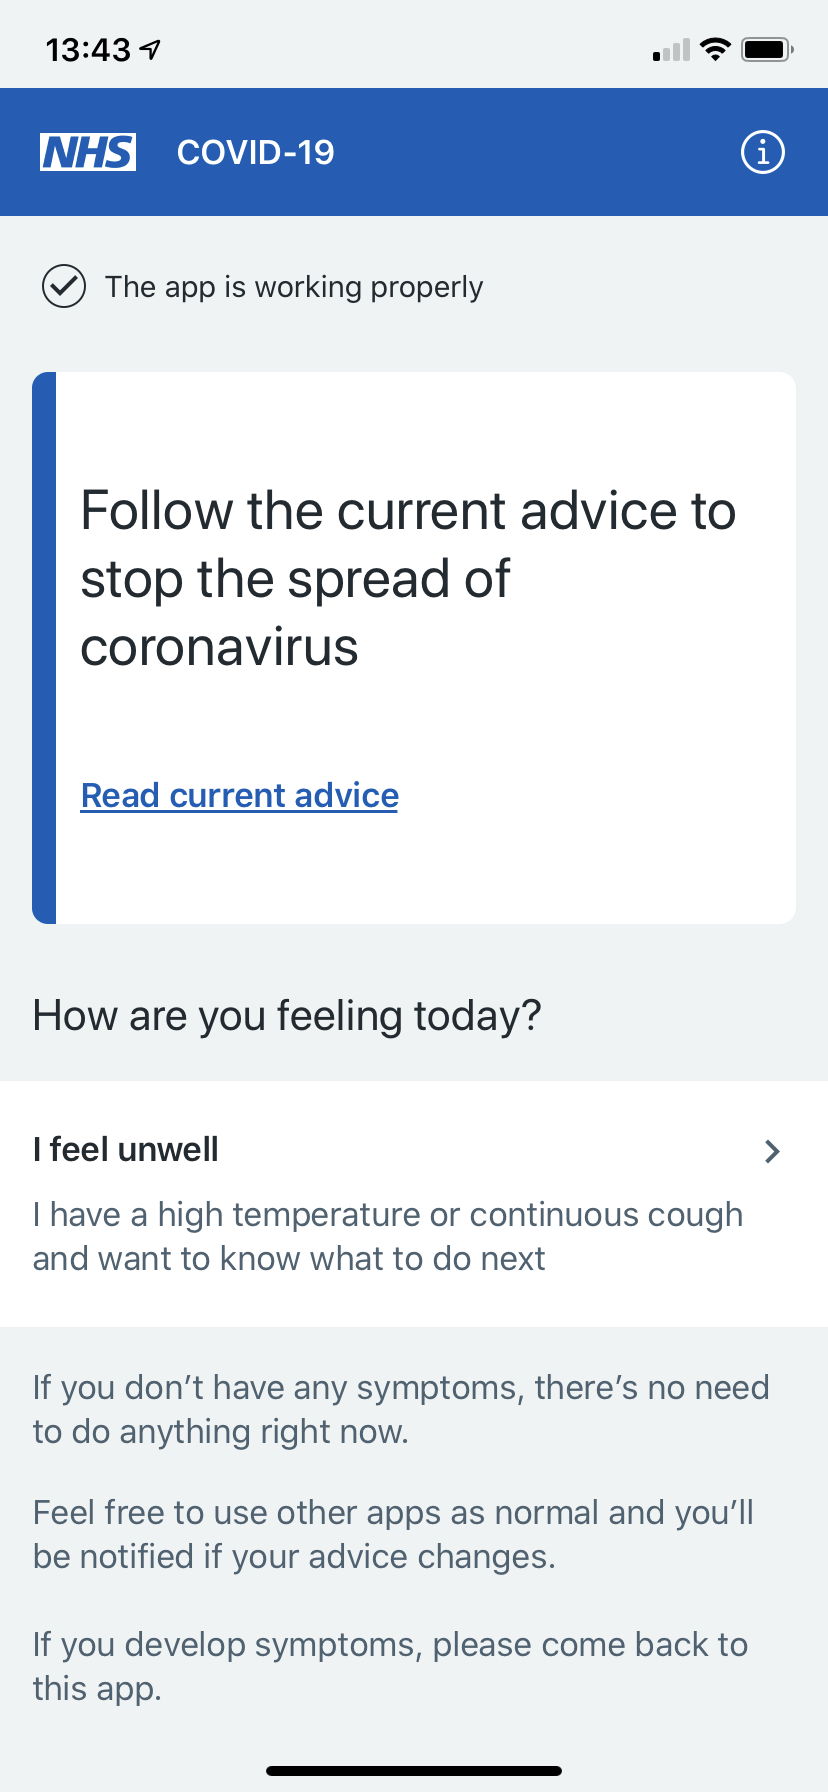This screenshot has width=828, height=1792.
Task: Tap "The app is working properly" status text
Action: tap(294, 287)
